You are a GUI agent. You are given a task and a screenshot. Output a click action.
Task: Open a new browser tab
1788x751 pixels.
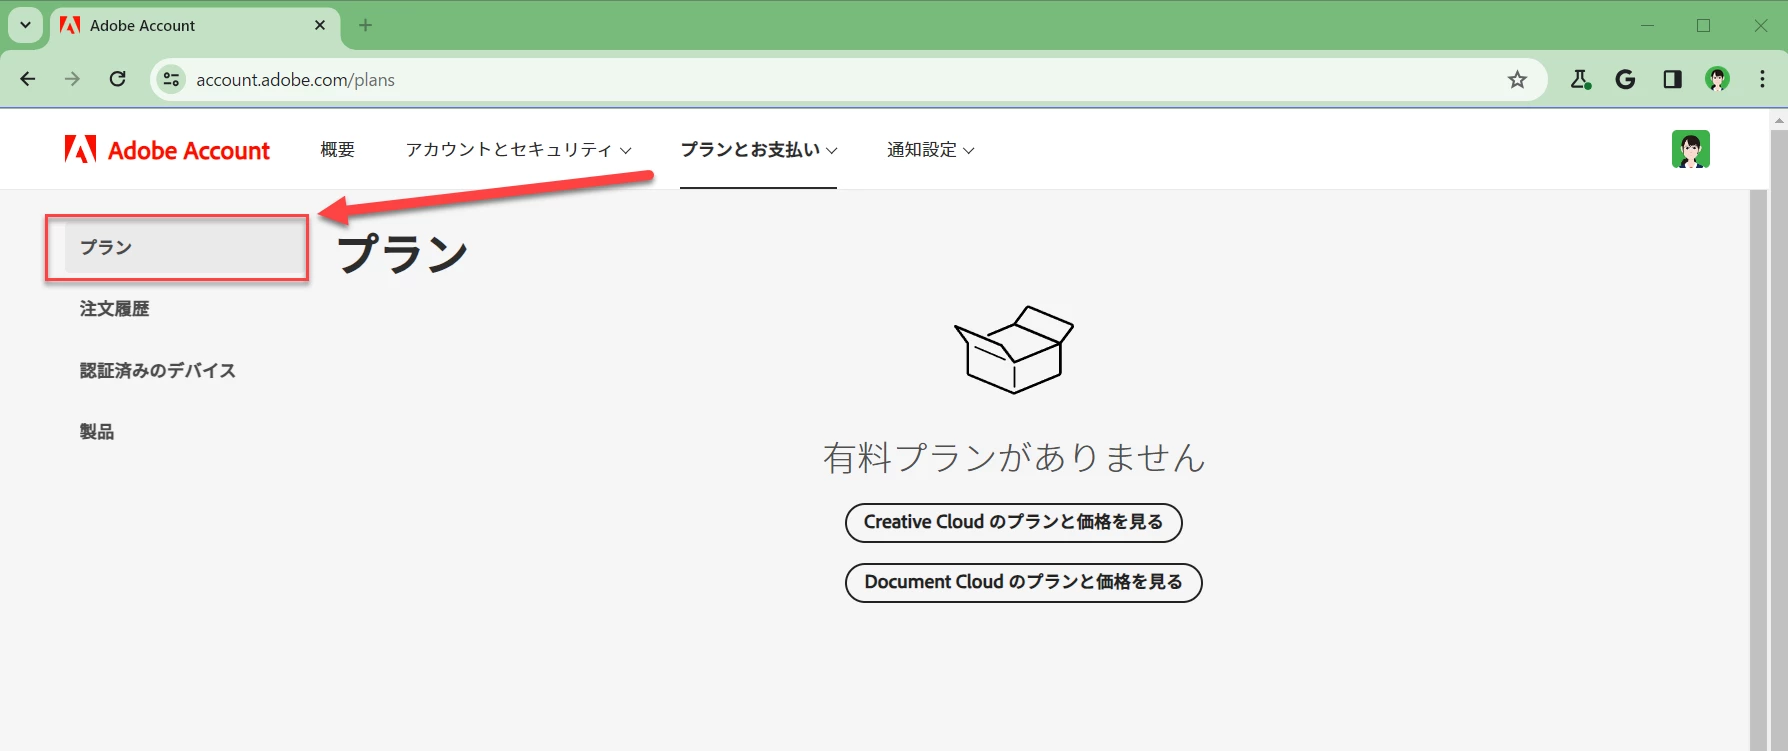365,25
